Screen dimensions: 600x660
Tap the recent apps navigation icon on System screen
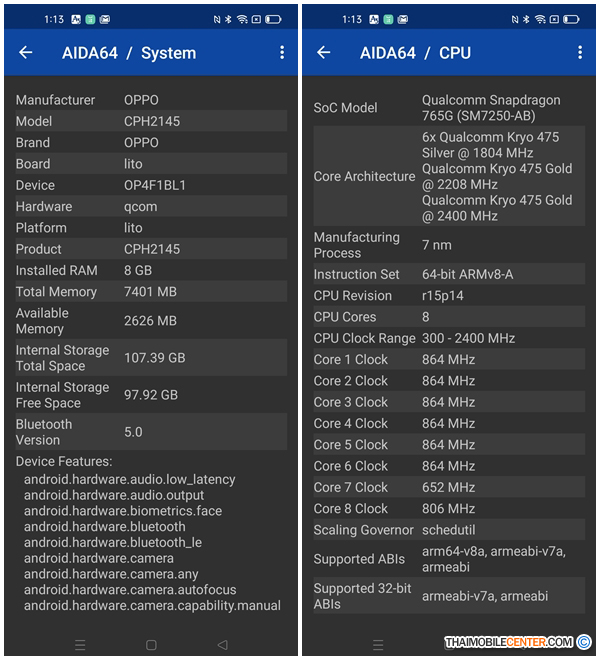[x=80, y=644]
